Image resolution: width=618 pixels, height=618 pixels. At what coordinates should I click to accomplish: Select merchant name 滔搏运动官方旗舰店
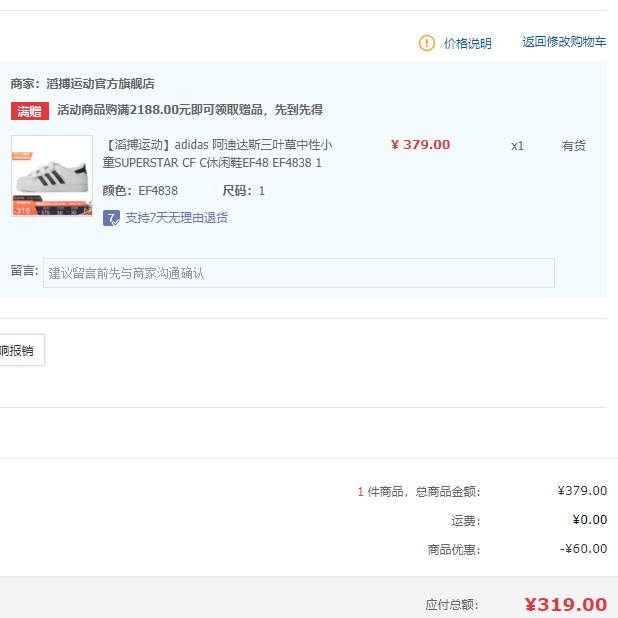pyautogui.click(x=100, y=84)
